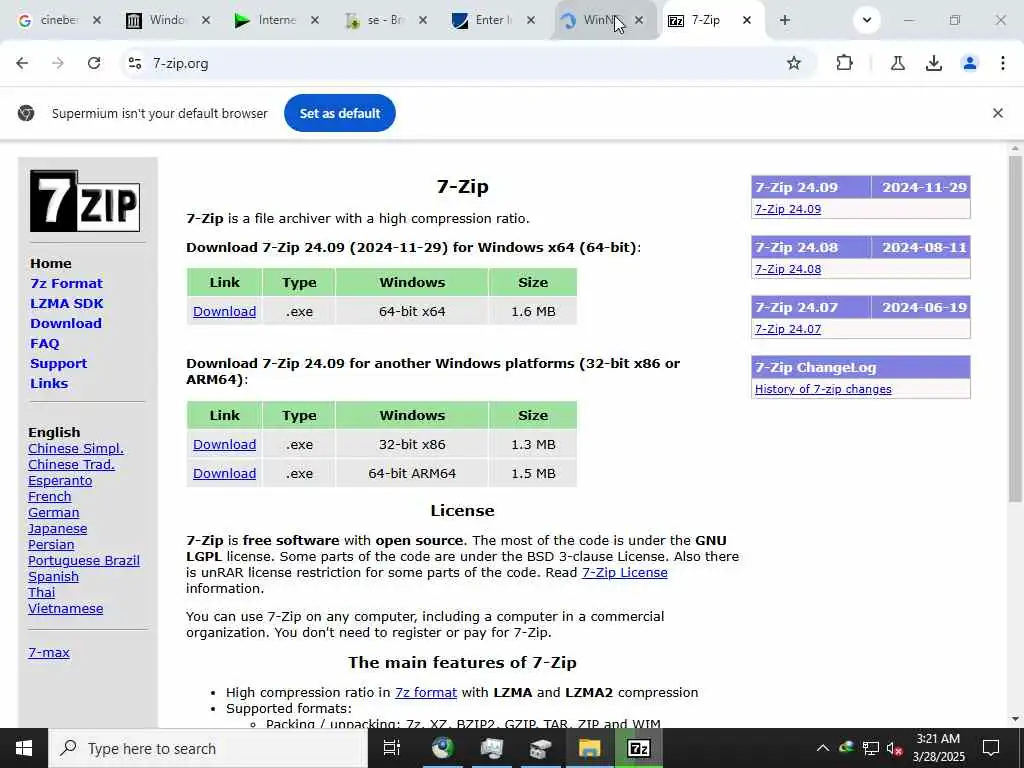Show hidden system tray icons chevron
1024x768 pixels.
click(x=823, y=748)
